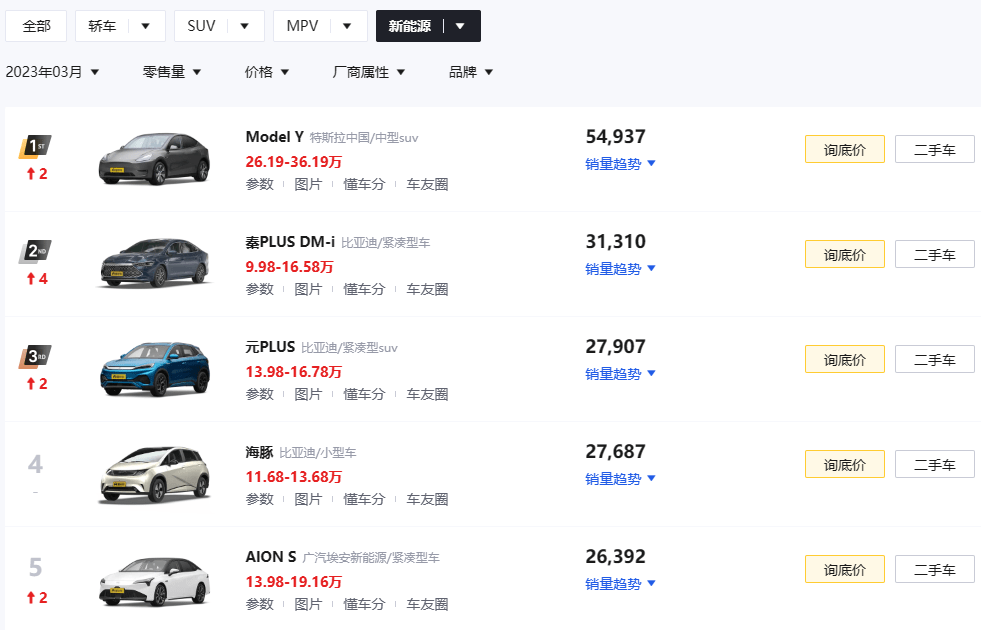
Task: Open the 2023年03月 date filter
Action: point(53,72)
